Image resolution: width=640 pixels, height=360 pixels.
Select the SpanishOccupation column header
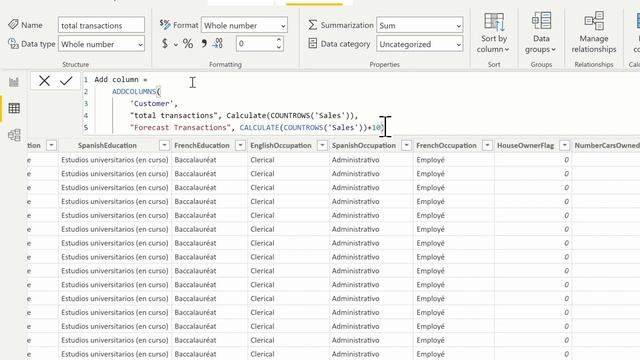(x=364, y=145)
